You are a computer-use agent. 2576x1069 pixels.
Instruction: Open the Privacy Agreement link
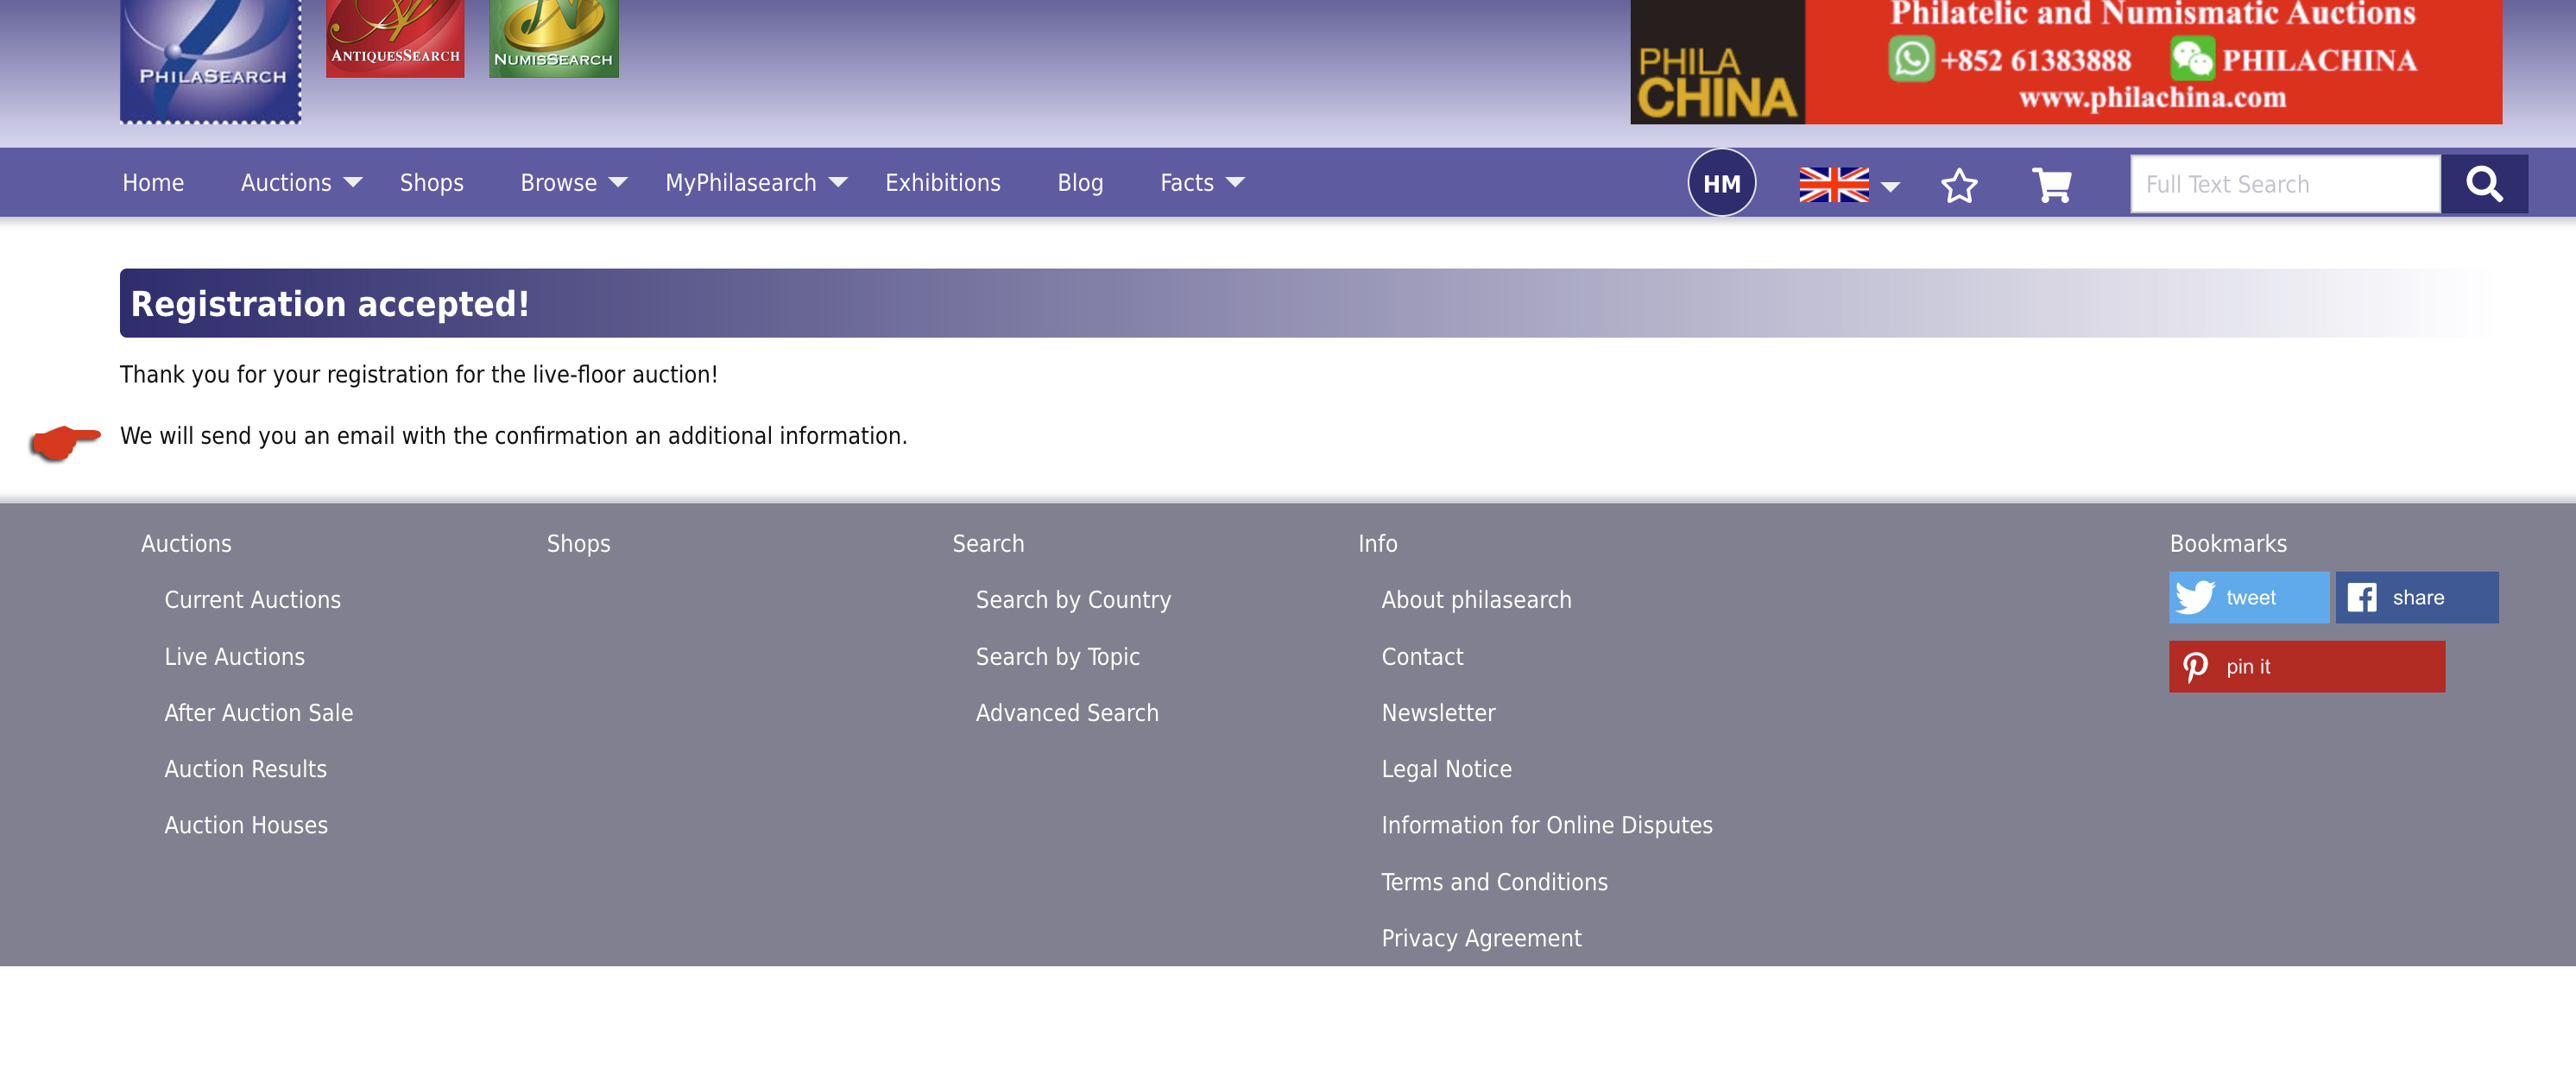1481,939
